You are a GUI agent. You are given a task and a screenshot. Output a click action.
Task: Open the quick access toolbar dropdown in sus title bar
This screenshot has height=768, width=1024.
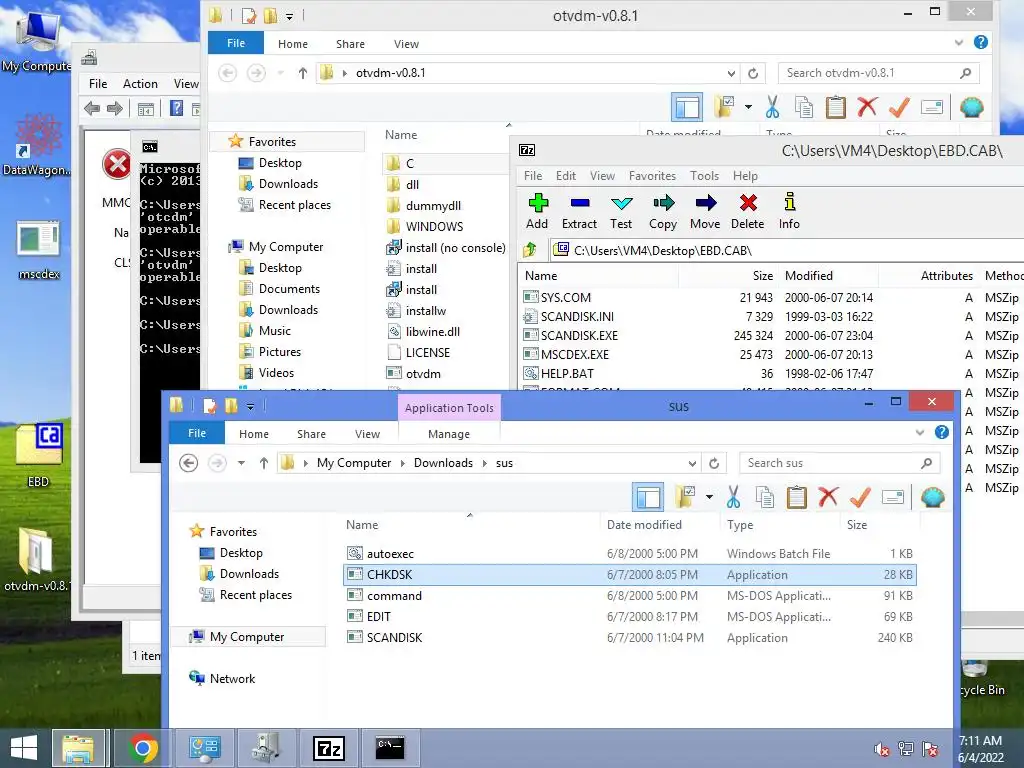pos(250,406)
